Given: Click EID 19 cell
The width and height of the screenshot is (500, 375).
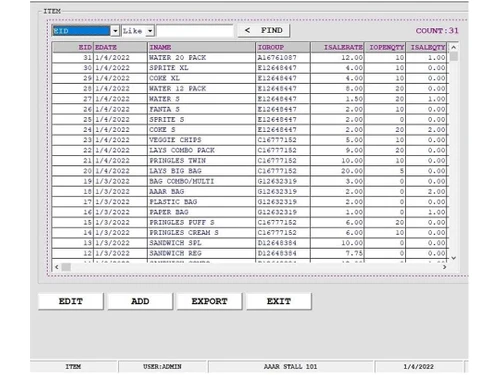Looking at the screenshot, I should [x=73, y=181].
